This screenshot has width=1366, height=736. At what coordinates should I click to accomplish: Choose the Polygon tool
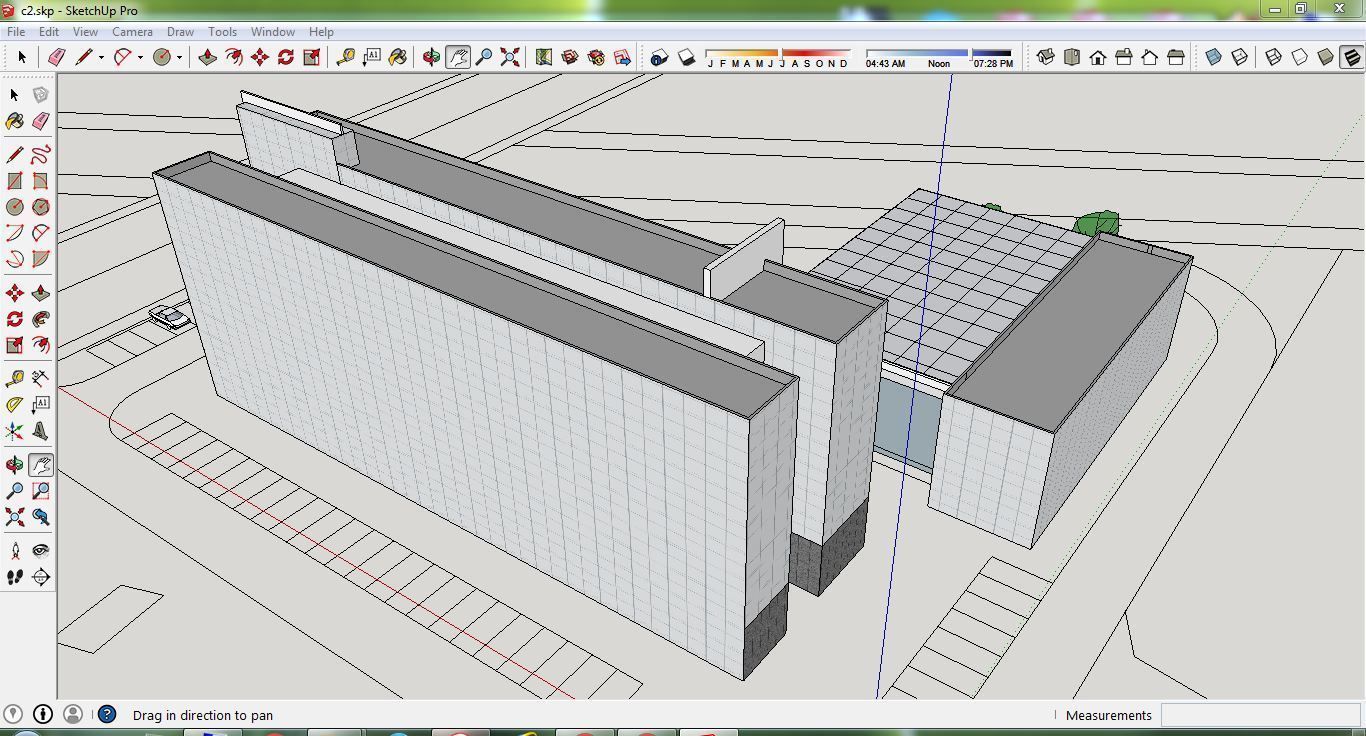(x=40, y=207)
